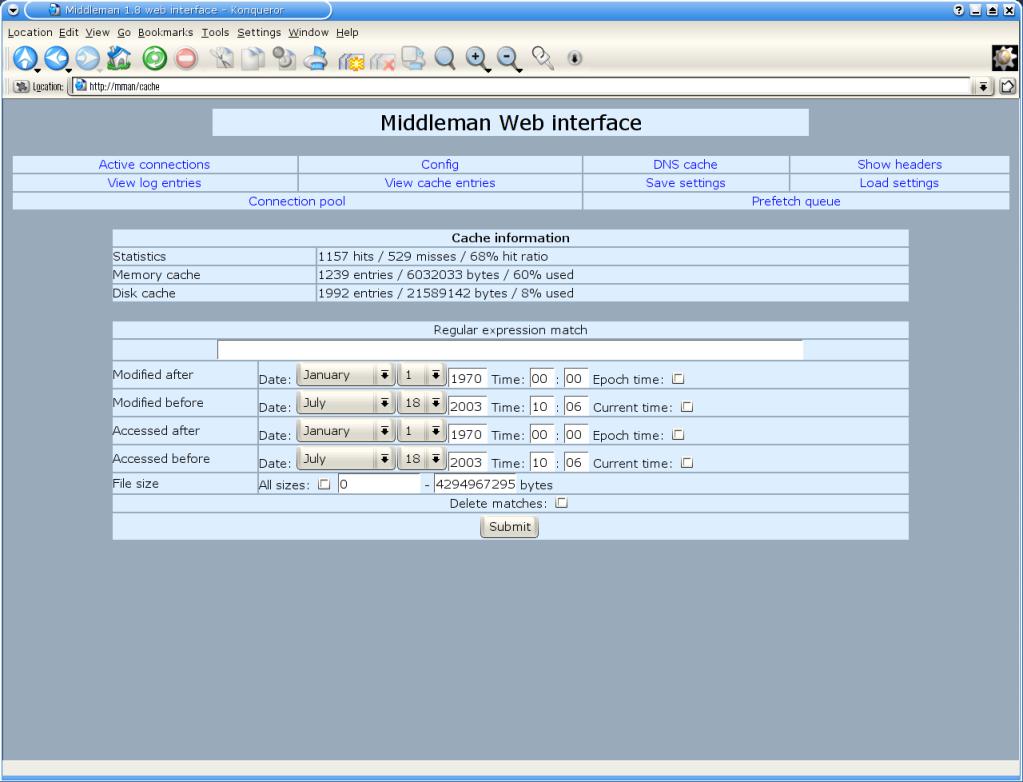Click the Save settings link
The image size is (1023, 782).
[x=686, y=183]
